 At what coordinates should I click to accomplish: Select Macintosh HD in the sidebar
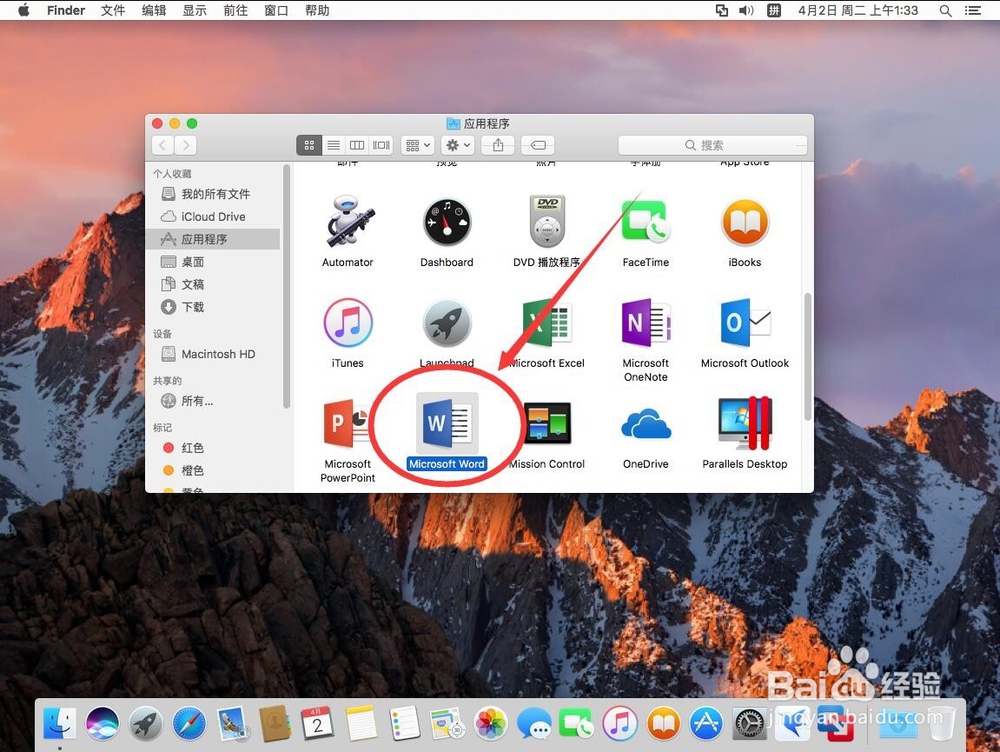click(x=212, y=354)
